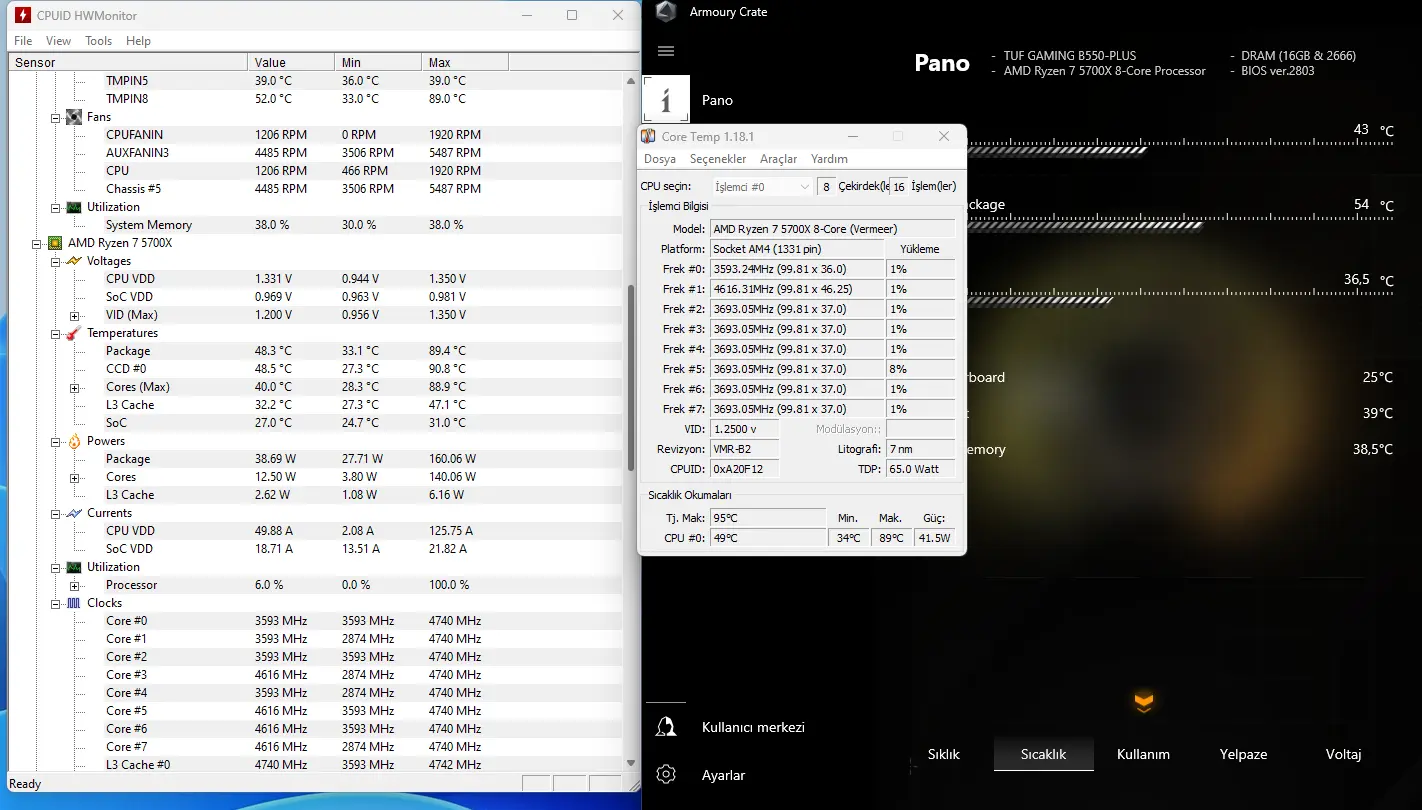Select the L3 Cache #0 clock row

(x=315, y=765)
